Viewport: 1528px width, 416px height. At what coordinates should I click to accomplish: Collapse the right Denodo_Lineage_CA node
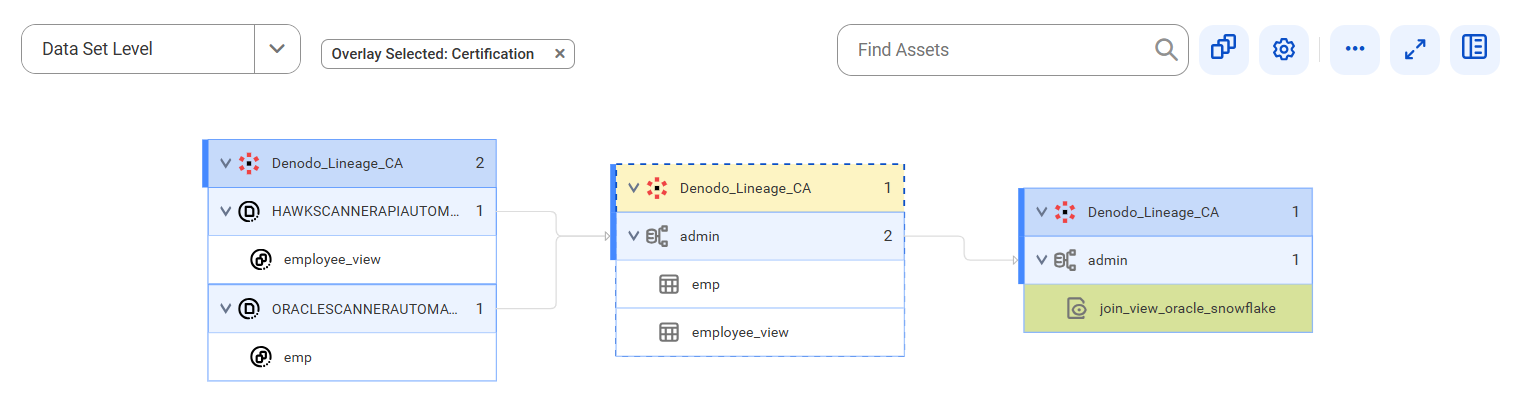[1041, 212]
